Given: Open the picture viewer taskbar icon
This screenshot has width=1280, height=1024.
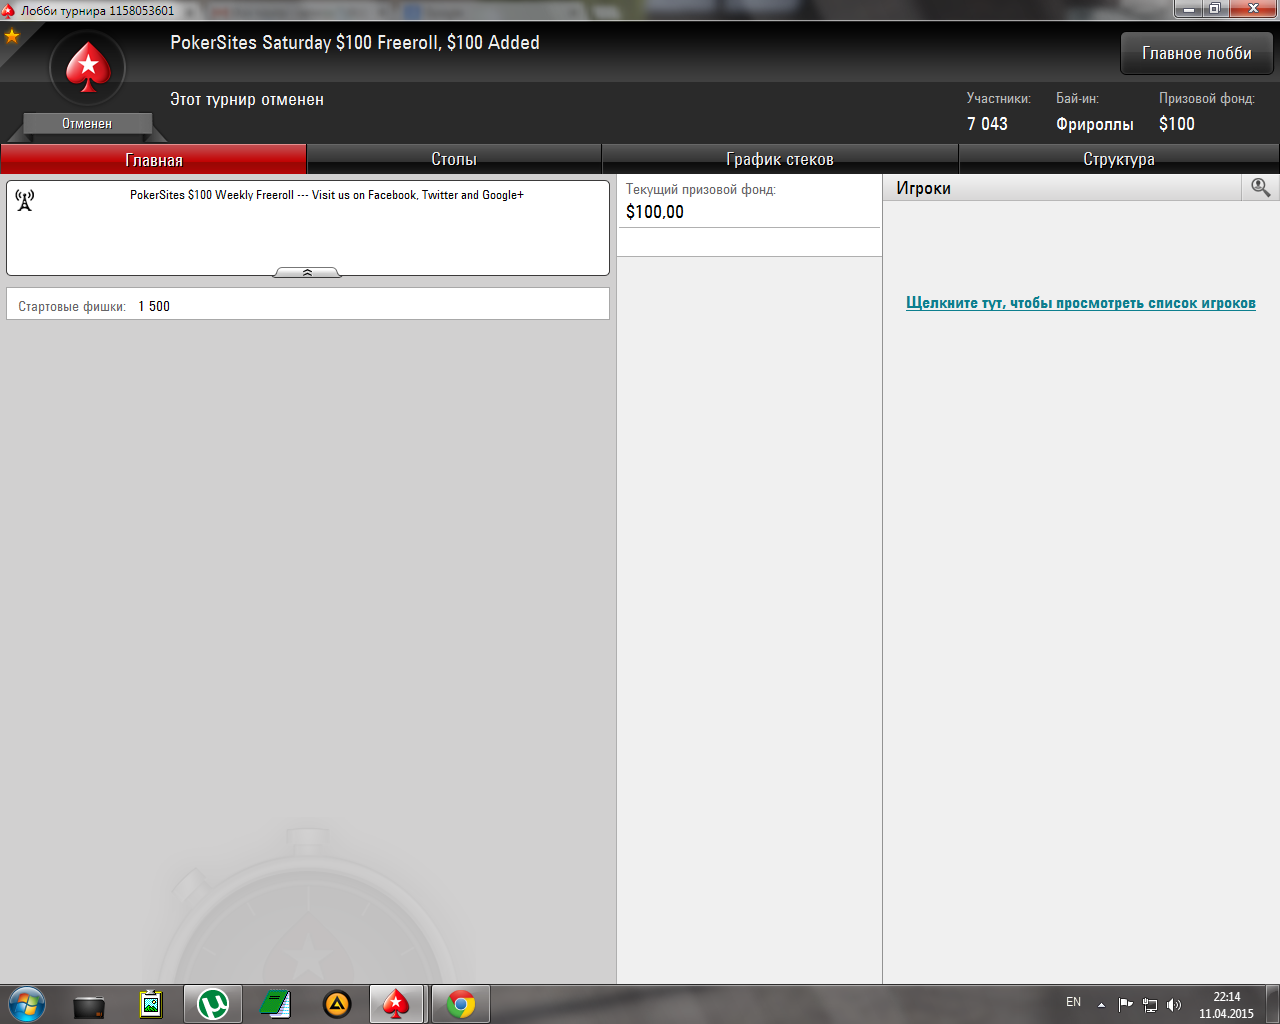Looking at the screenshot, I should (151, 1004).
